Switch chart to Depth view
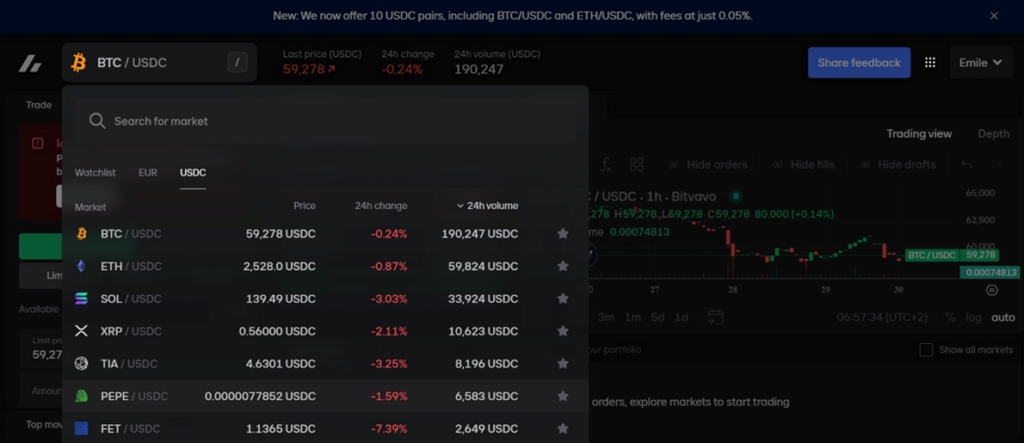 [993, 133]
